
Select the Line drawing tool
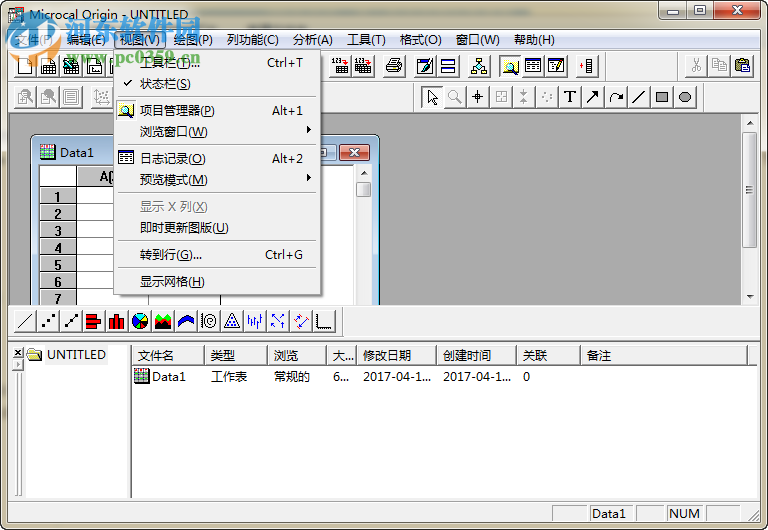coord(639,97)
